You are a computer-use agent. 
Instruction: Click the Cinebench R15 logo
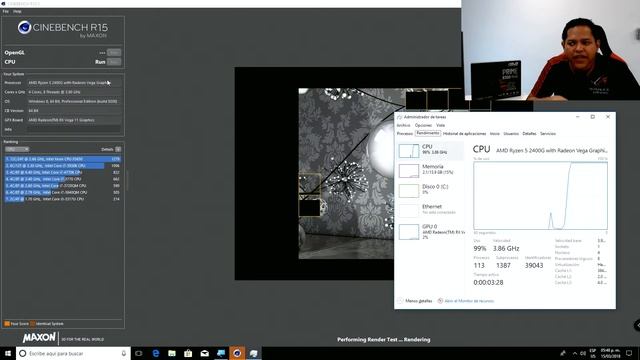click(x=62, y=29)
